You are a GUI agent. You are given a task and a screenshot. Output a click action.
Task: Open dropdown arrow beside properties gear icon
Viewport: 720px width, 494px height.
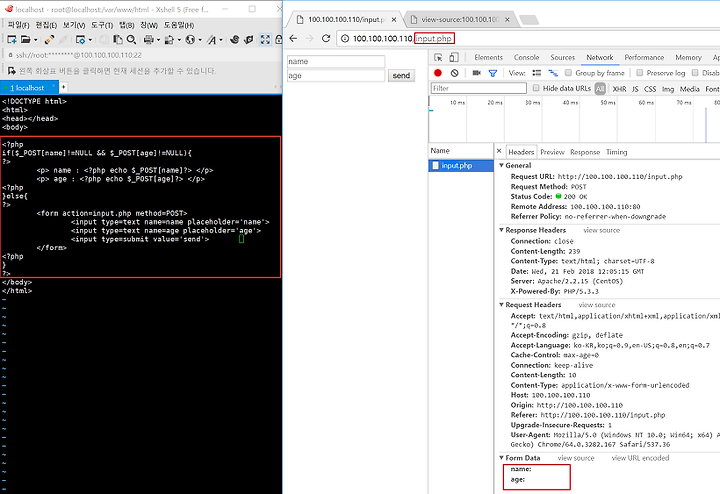[90, 40]
